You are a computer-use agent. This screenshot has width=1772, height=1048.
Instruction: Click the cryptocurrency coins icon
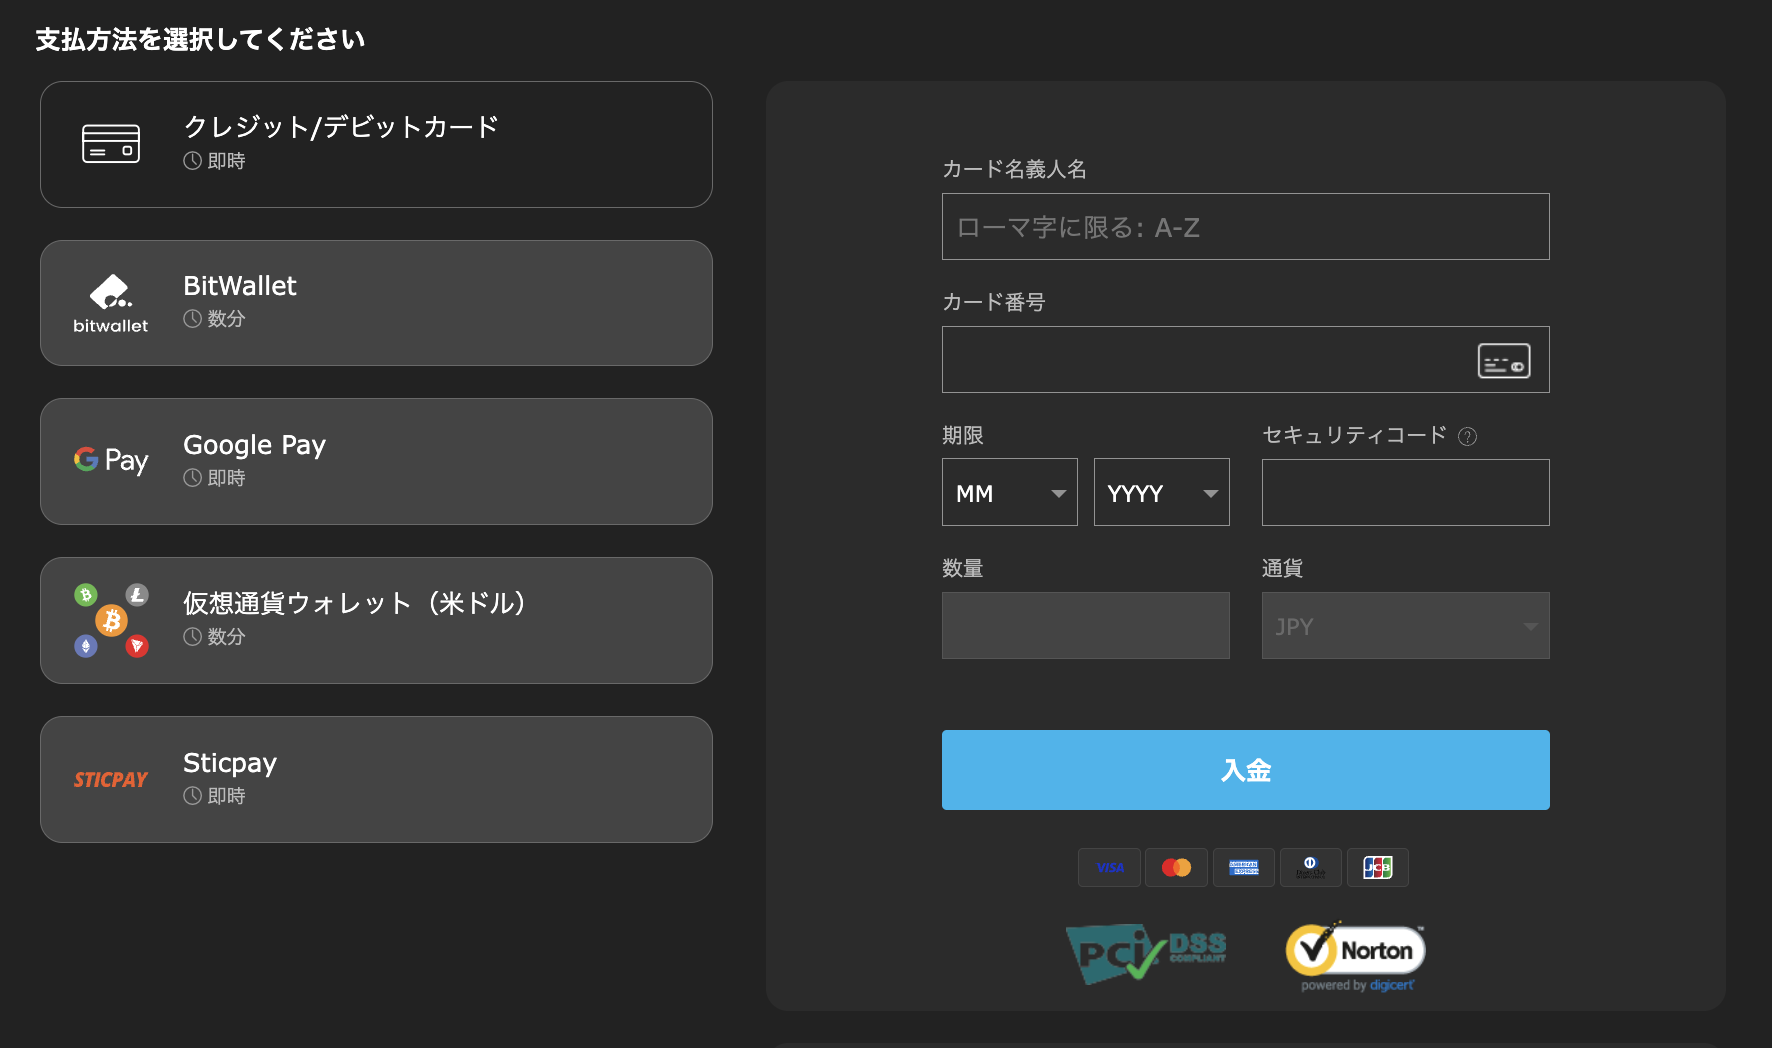111,620
